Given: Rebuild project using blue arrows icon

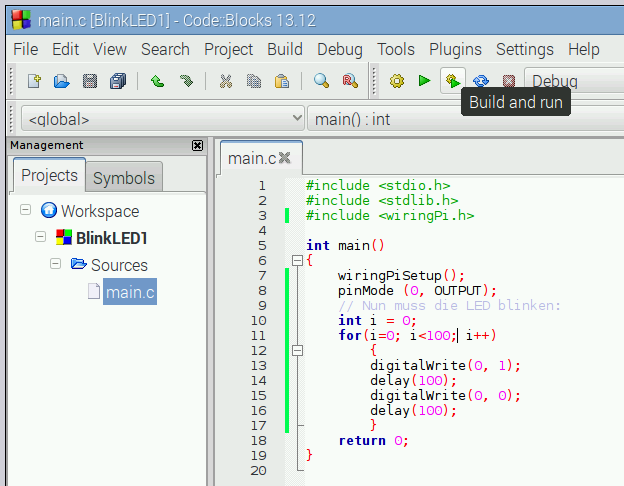Looking at the screenshot, I should (x=481, y=81).
